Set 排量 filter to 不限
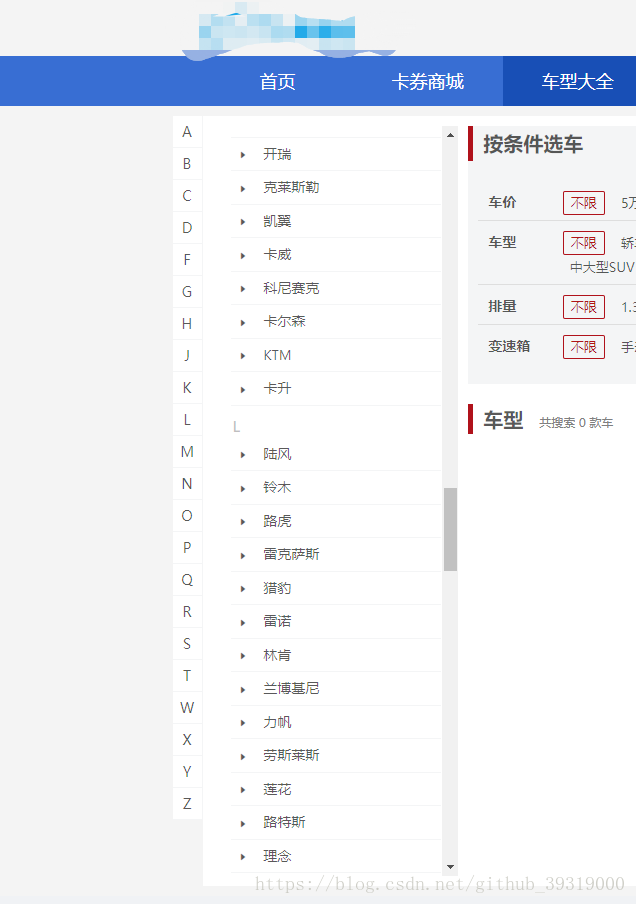 pos(584,307)
